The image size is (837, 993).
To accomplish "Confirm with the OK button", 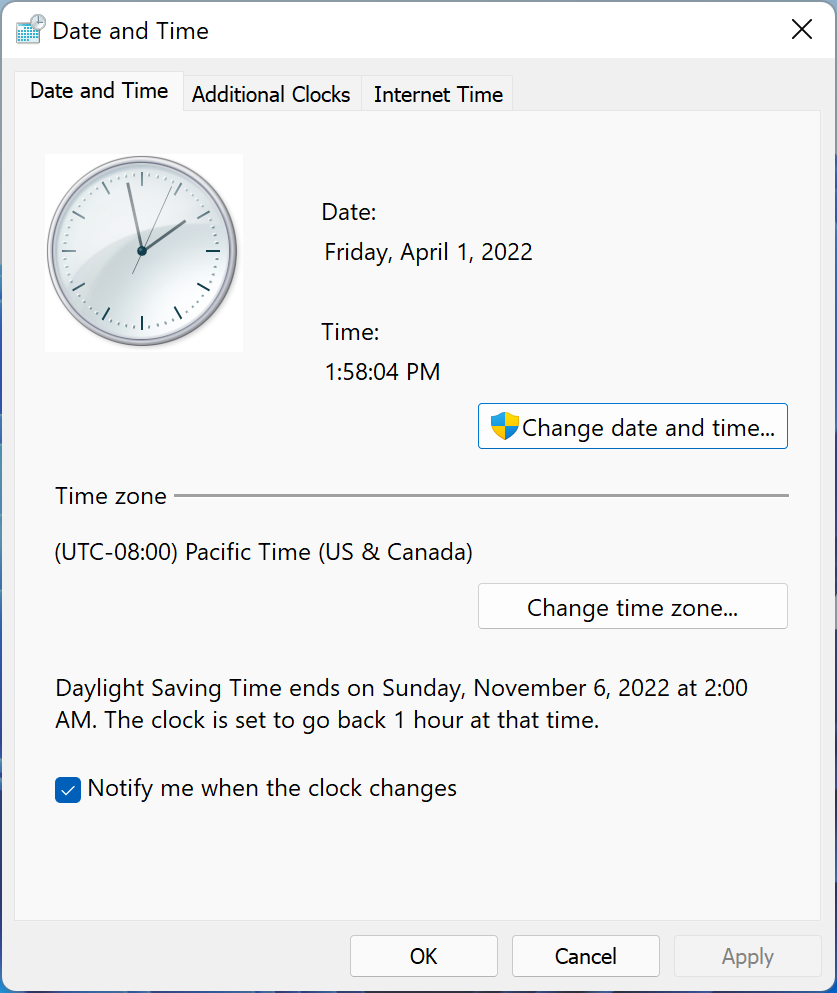I will point(423,956).
